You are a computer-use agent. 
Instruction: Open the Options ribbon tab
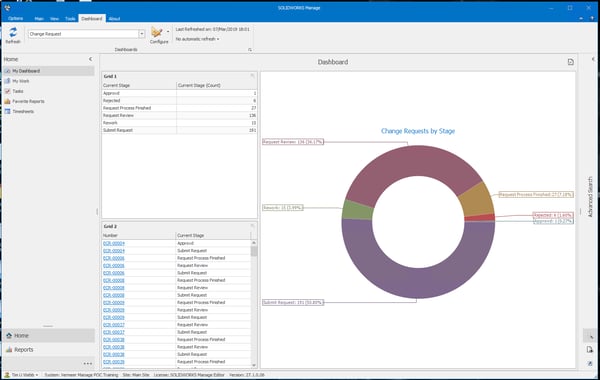click(x=15, y=18)
